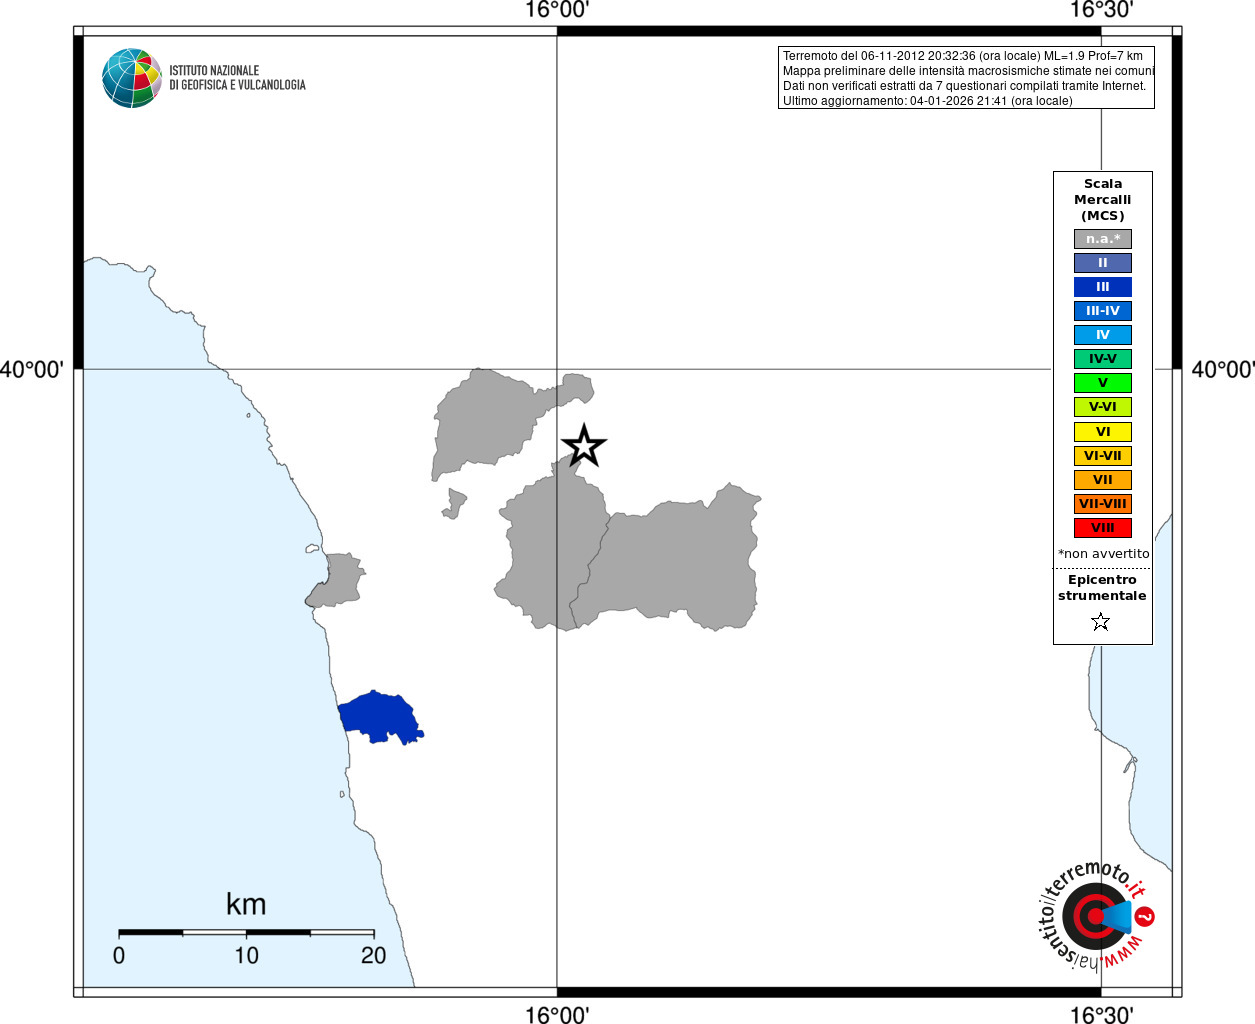Click the top 16°30' longitude label

click(1101, 10)
